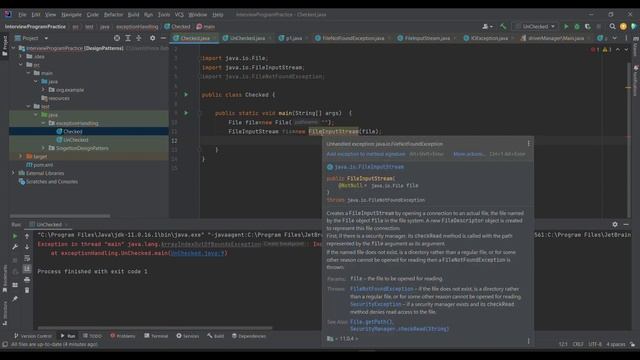Hide the Run tool window minus icon
This screenshot has height=360, width=640.
pos(626,224)
